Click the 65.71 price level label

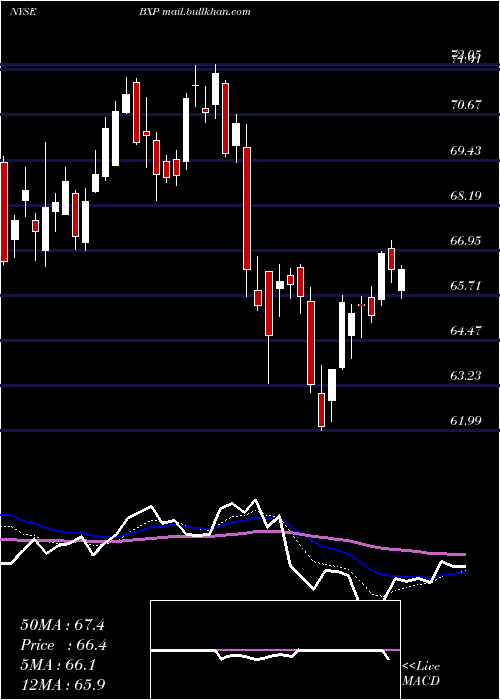(466, 286)
